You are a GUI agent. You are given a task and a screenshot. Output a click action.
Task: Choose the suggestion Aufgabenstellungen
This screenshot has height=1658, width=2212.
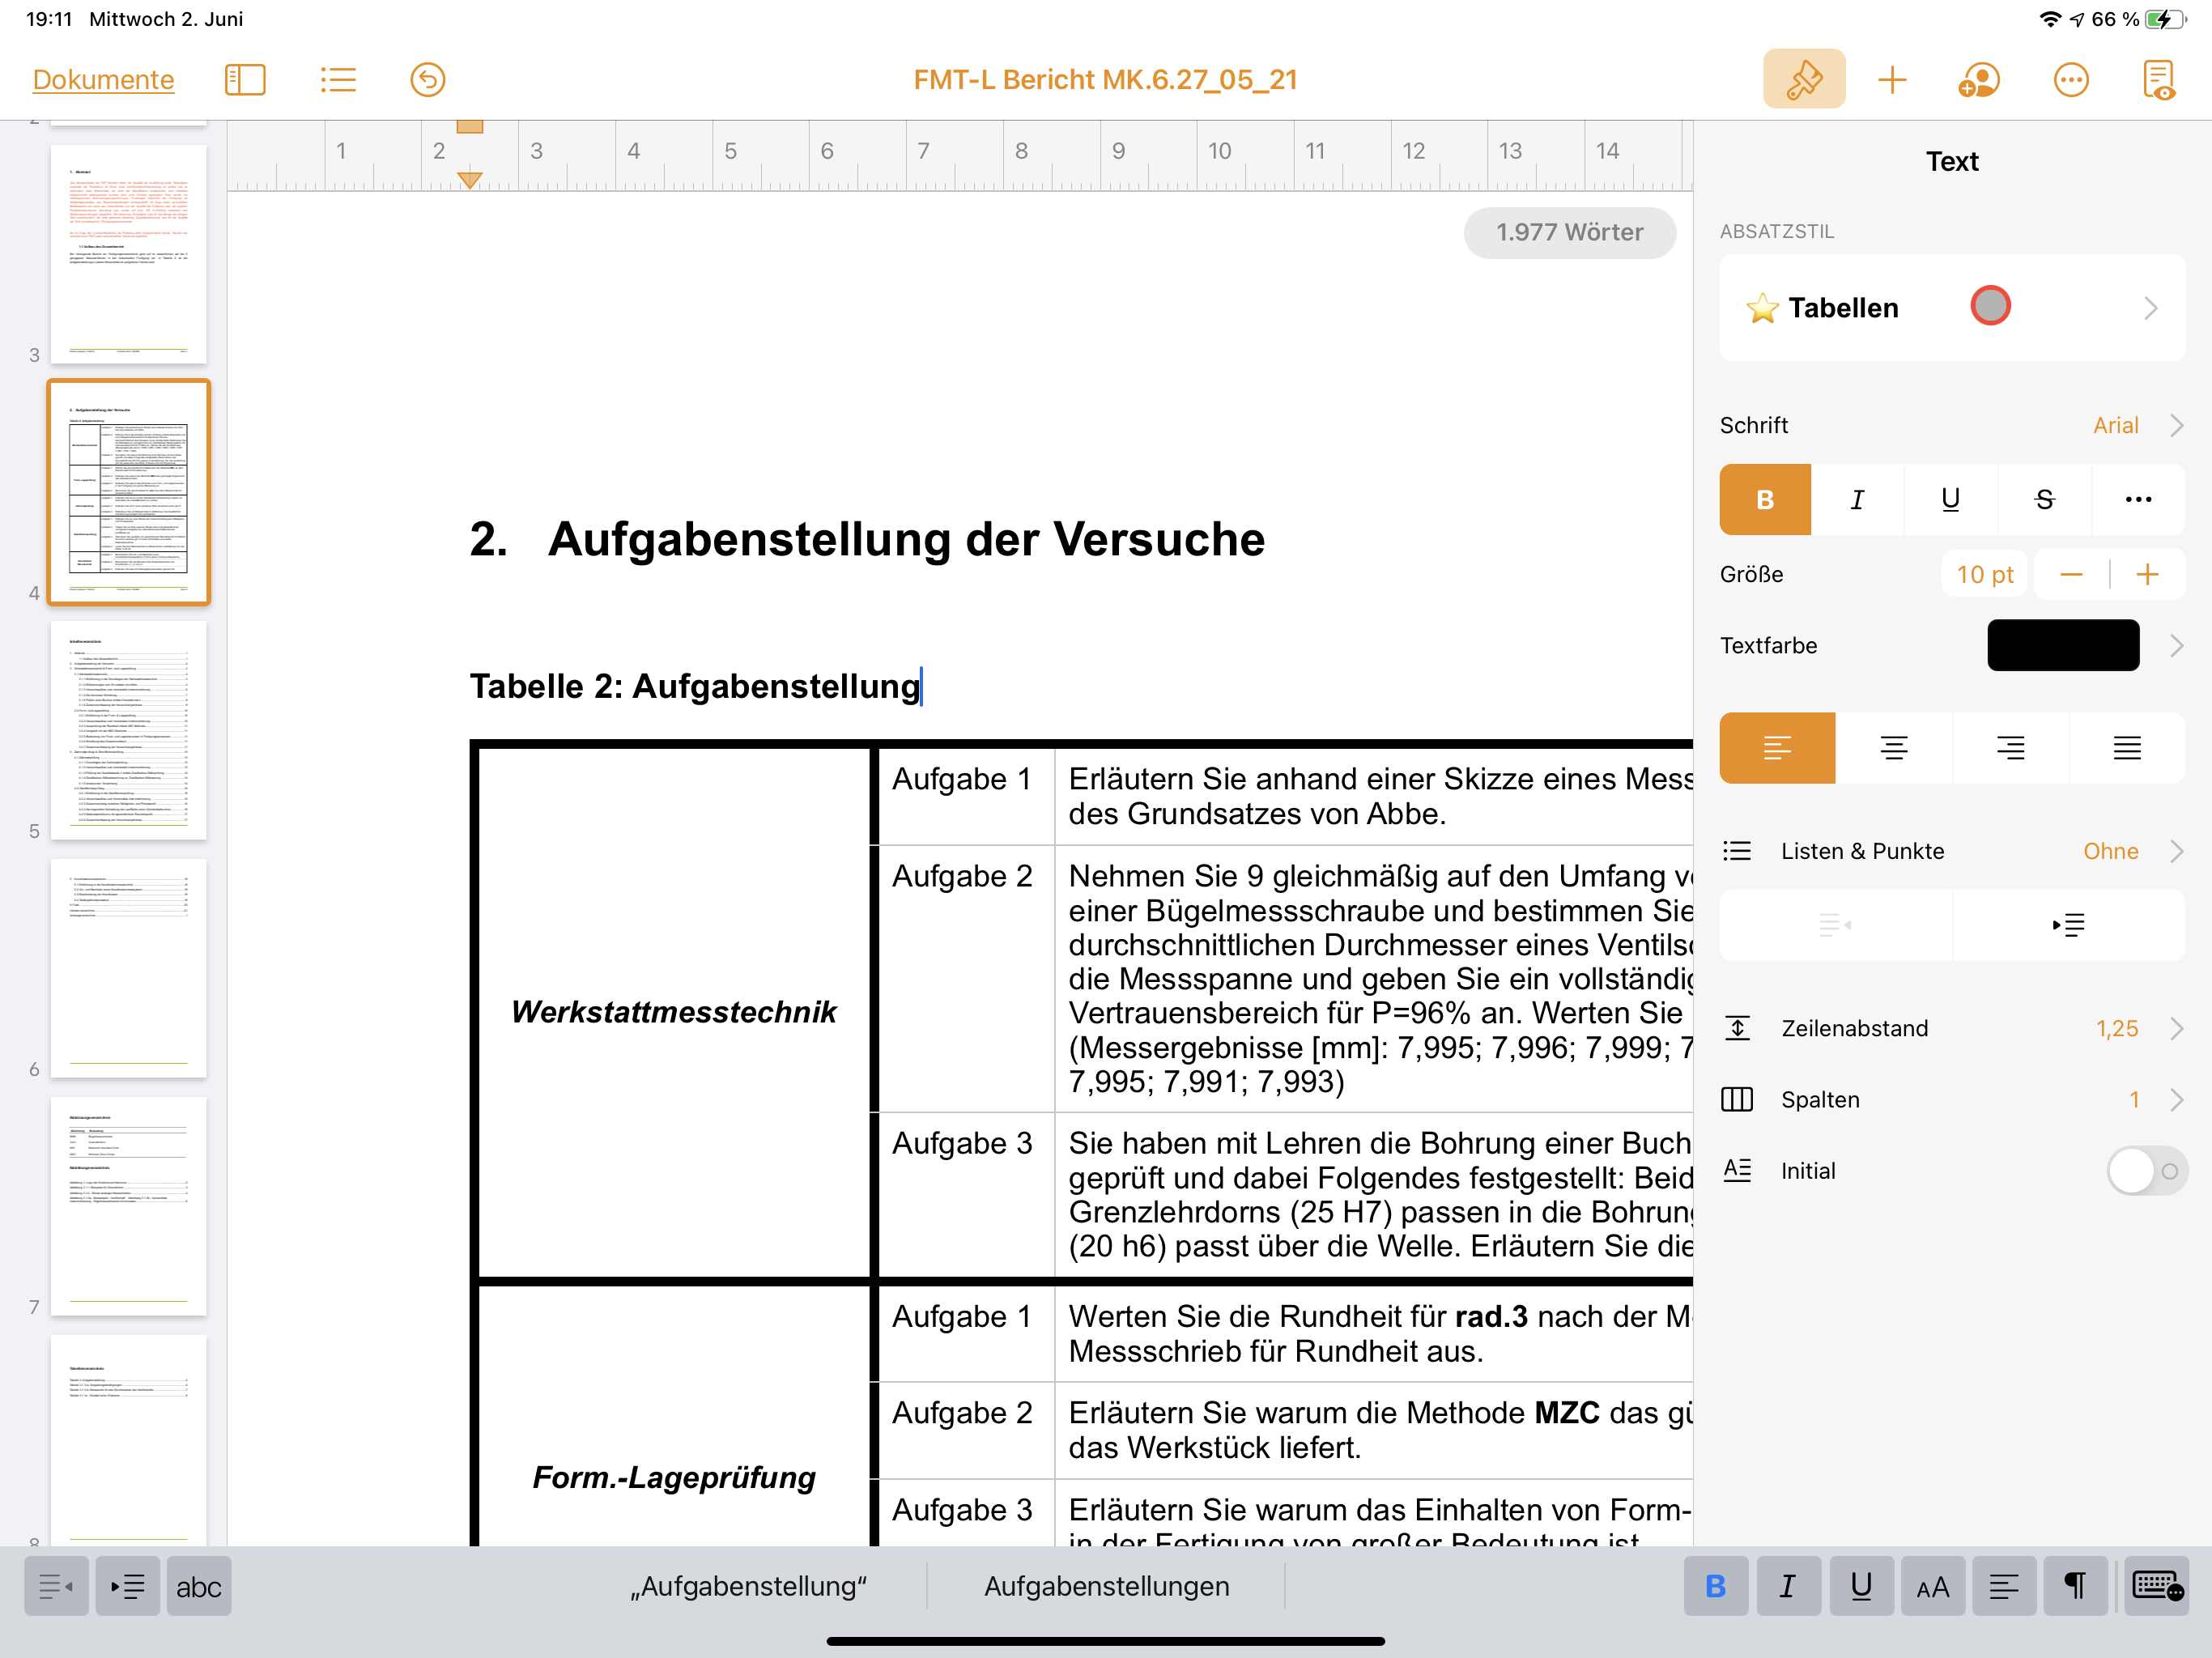1106,1586
